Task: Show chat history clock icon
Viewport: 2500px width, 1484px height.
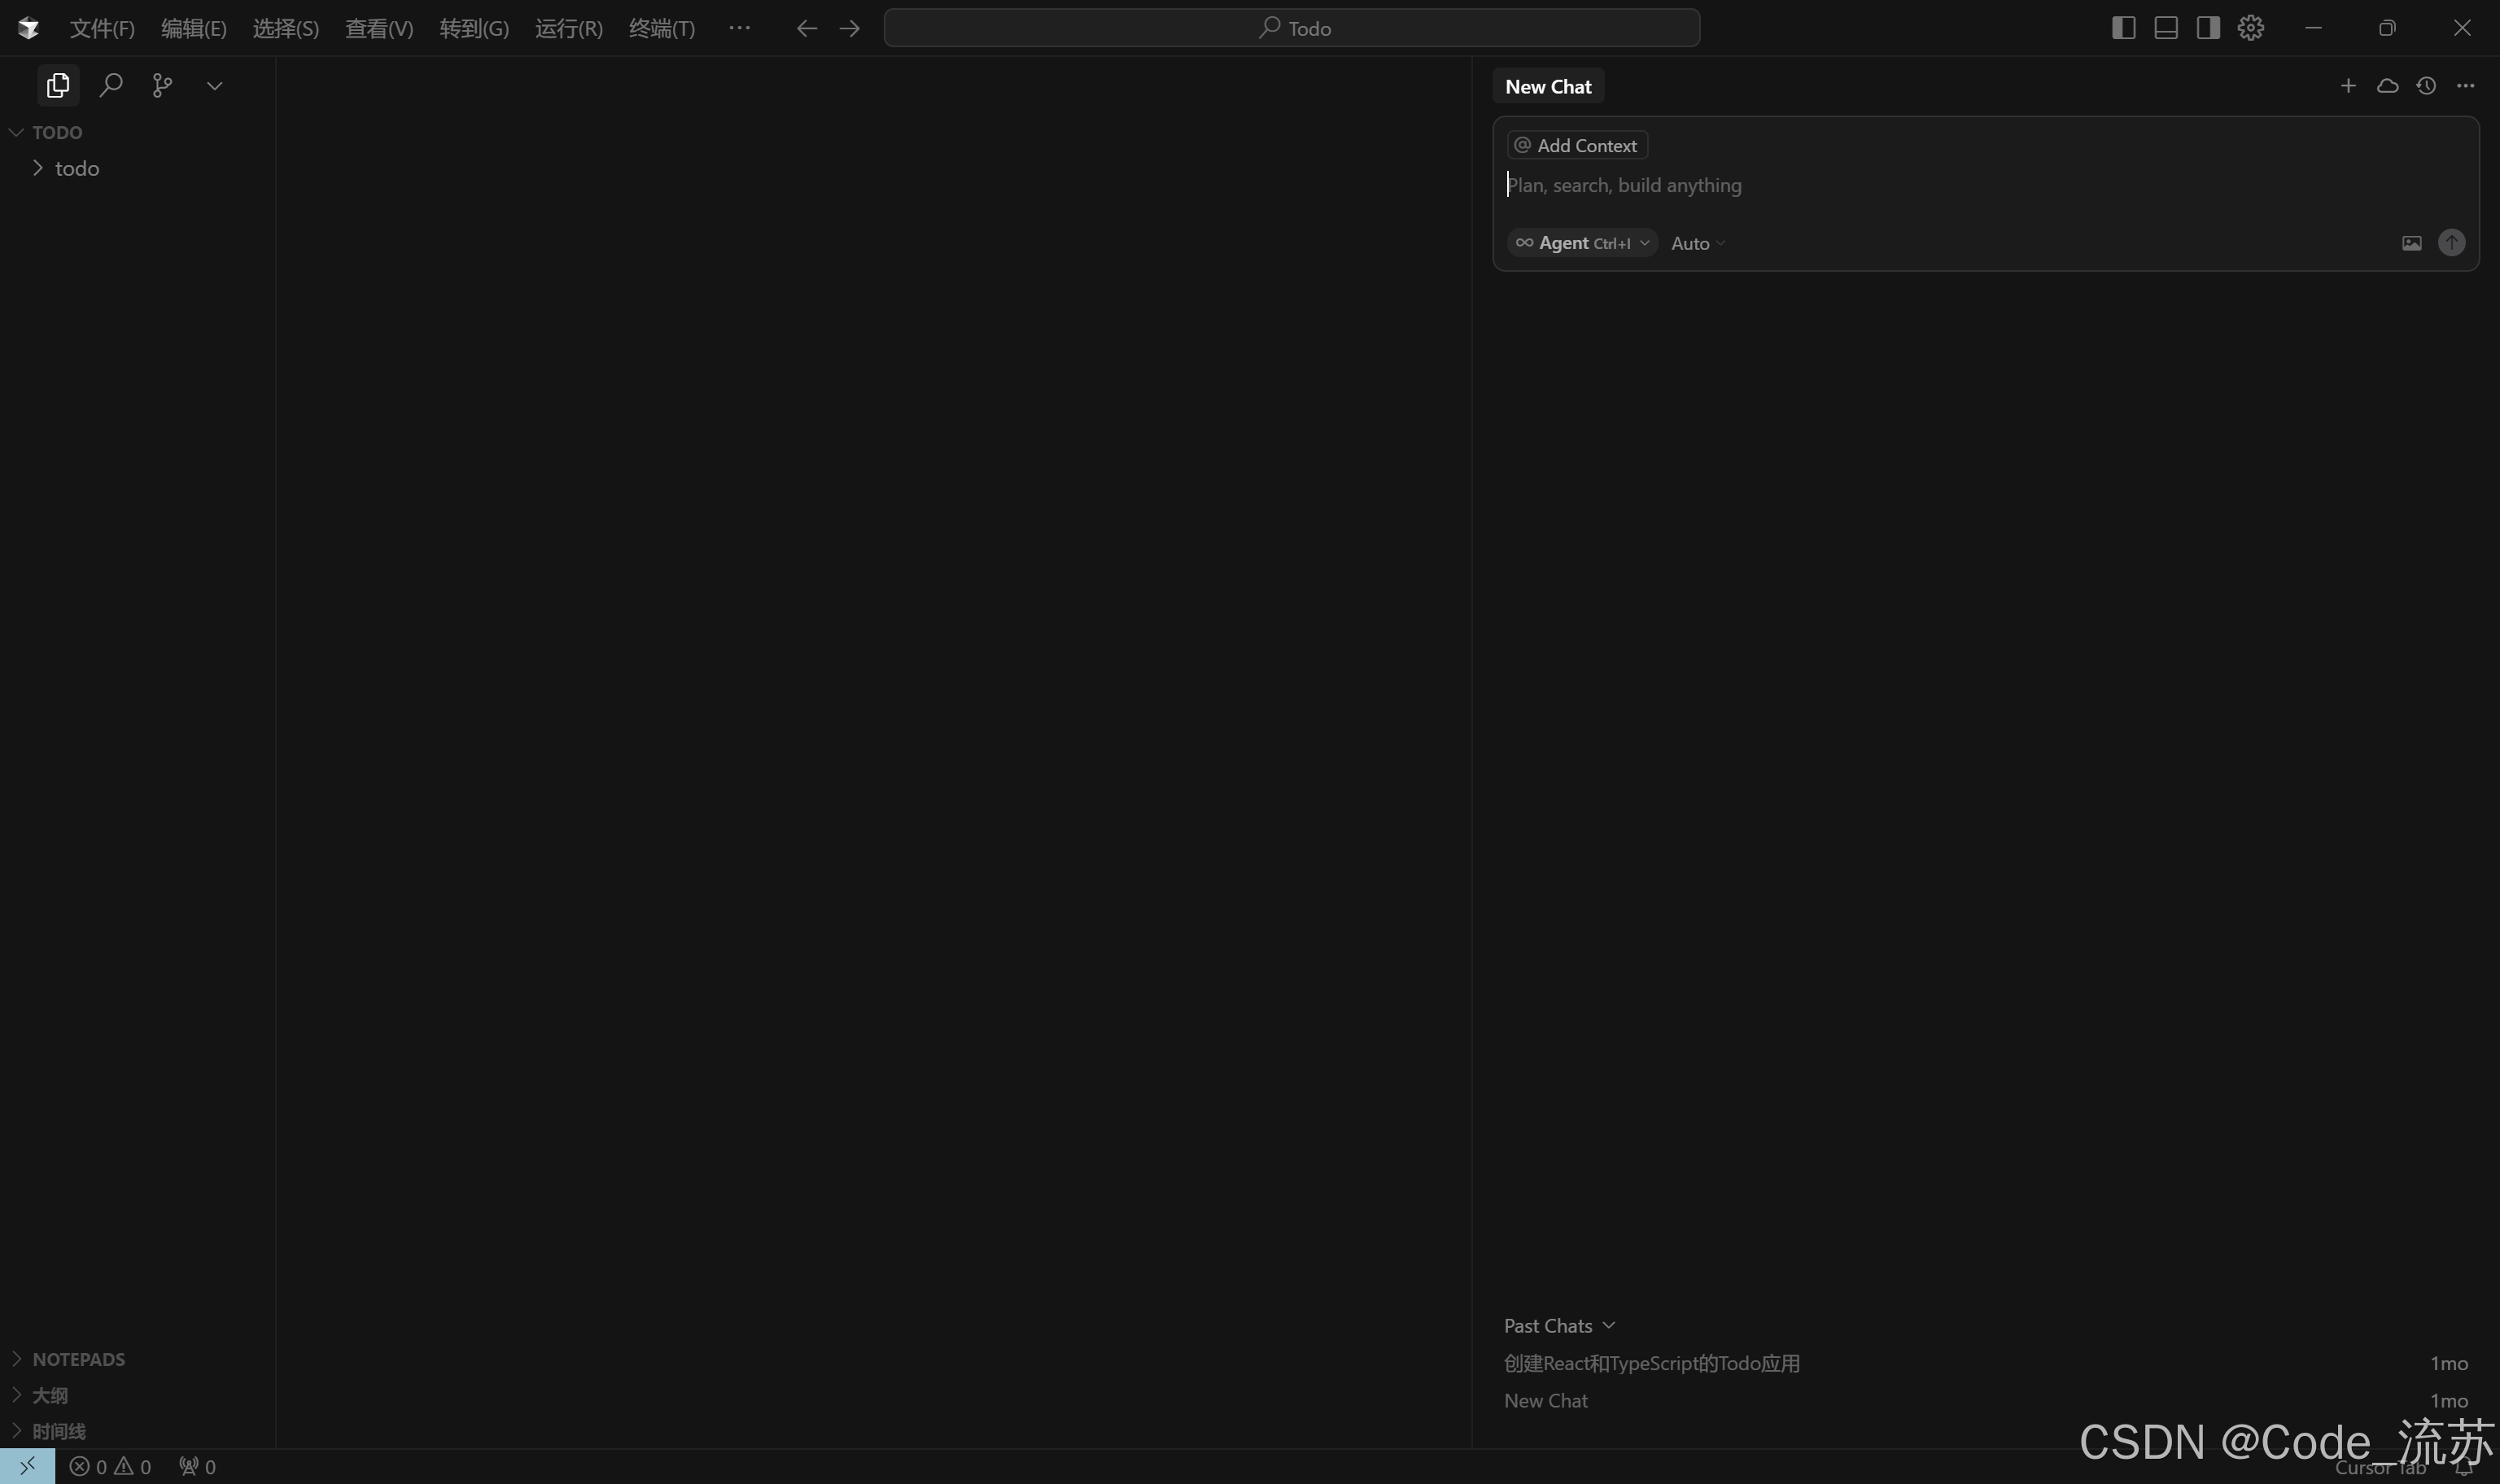Action: [2426, 86]
